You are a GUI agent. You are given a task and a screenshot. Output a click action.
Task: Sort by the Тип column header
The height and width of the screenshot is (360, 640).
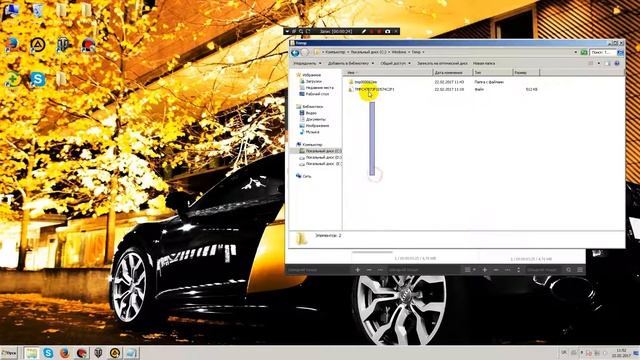493,73
